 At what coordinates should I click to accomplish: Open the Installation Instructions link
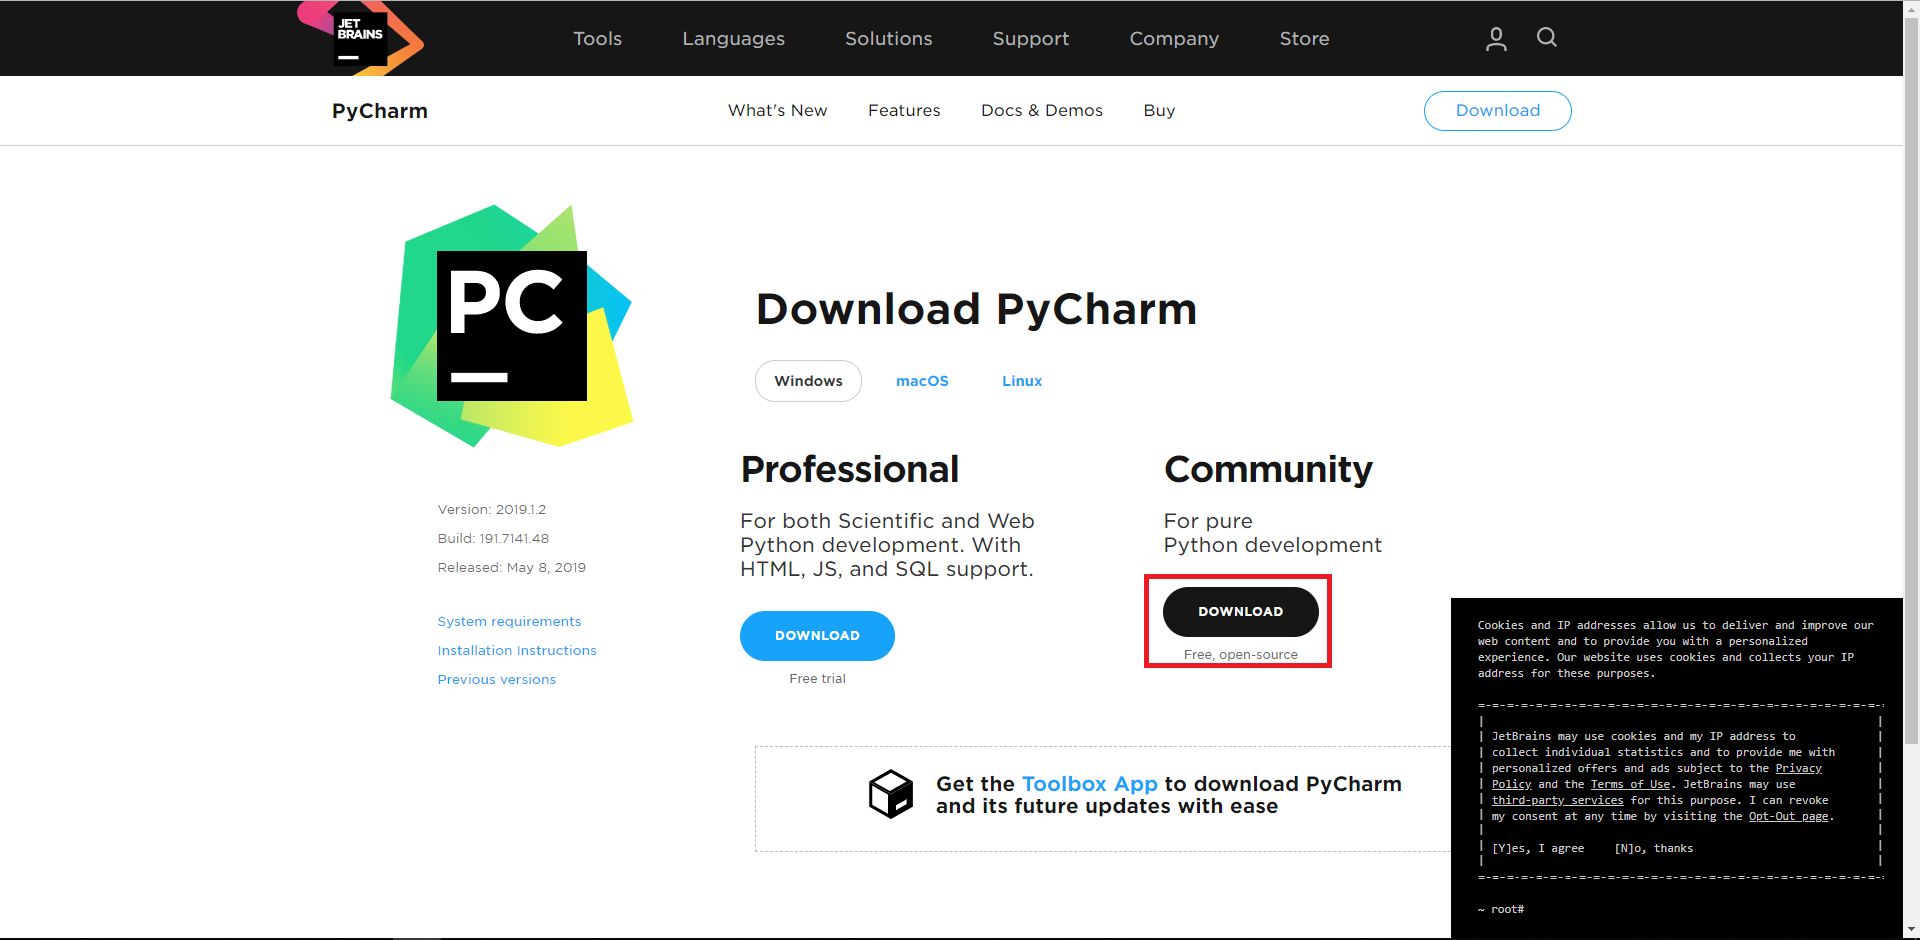pyautogui.click(x=517, y=650)
